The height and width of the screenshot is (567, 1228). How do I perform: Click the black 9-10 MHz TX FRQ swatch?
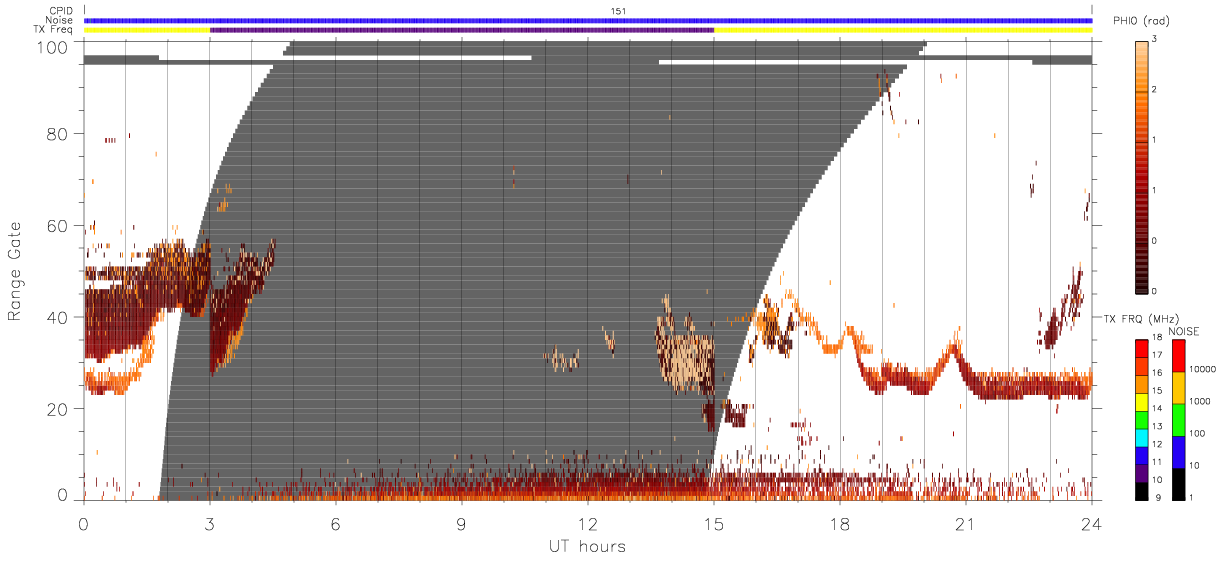tap(1142, 492)
